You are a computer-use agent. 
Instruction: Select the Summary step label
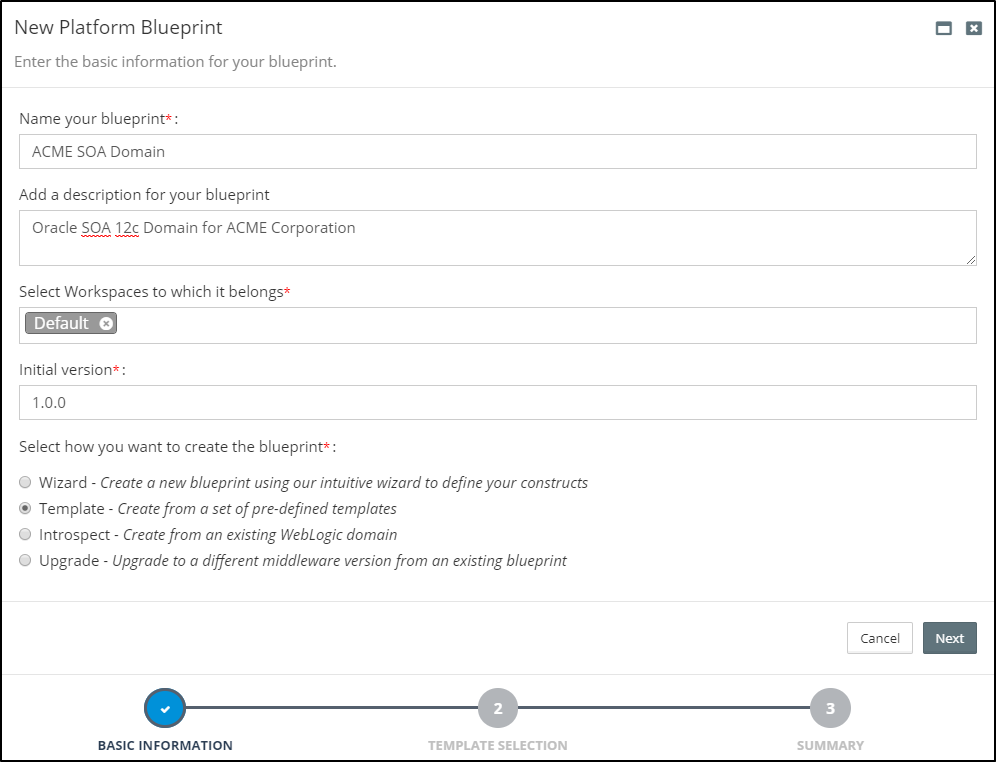pos(829,745)
